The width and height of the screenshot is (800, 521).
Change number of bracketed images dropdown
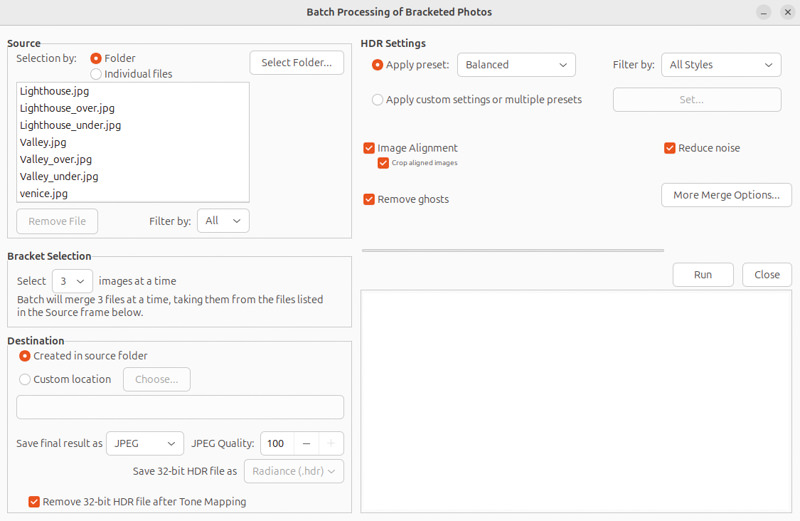[x=72, y=281]
